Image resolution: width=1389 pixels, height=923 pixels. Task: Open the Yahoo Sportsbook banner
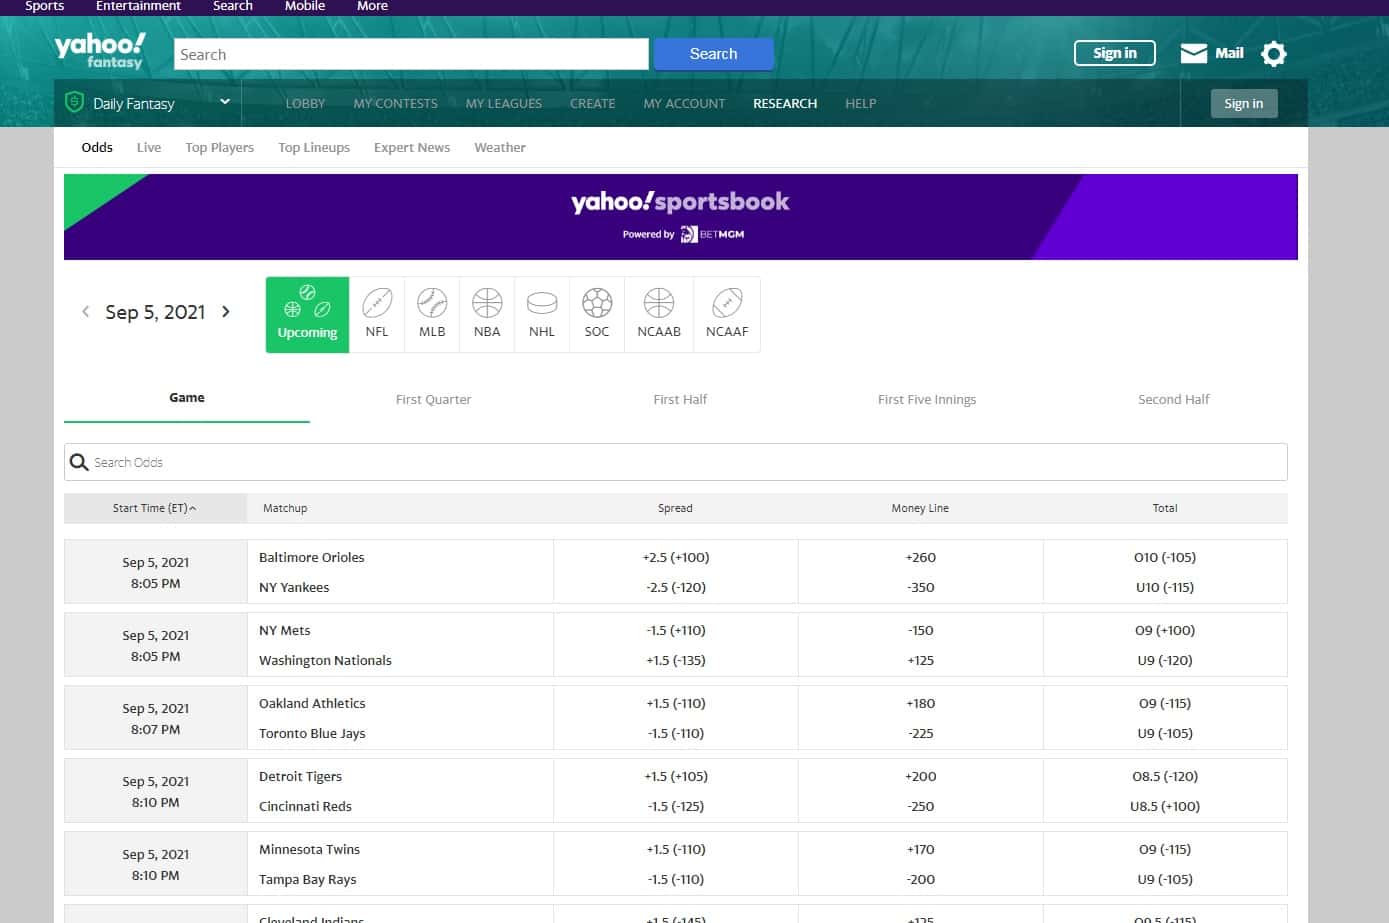pyautogui.click(x=681, y=217)
